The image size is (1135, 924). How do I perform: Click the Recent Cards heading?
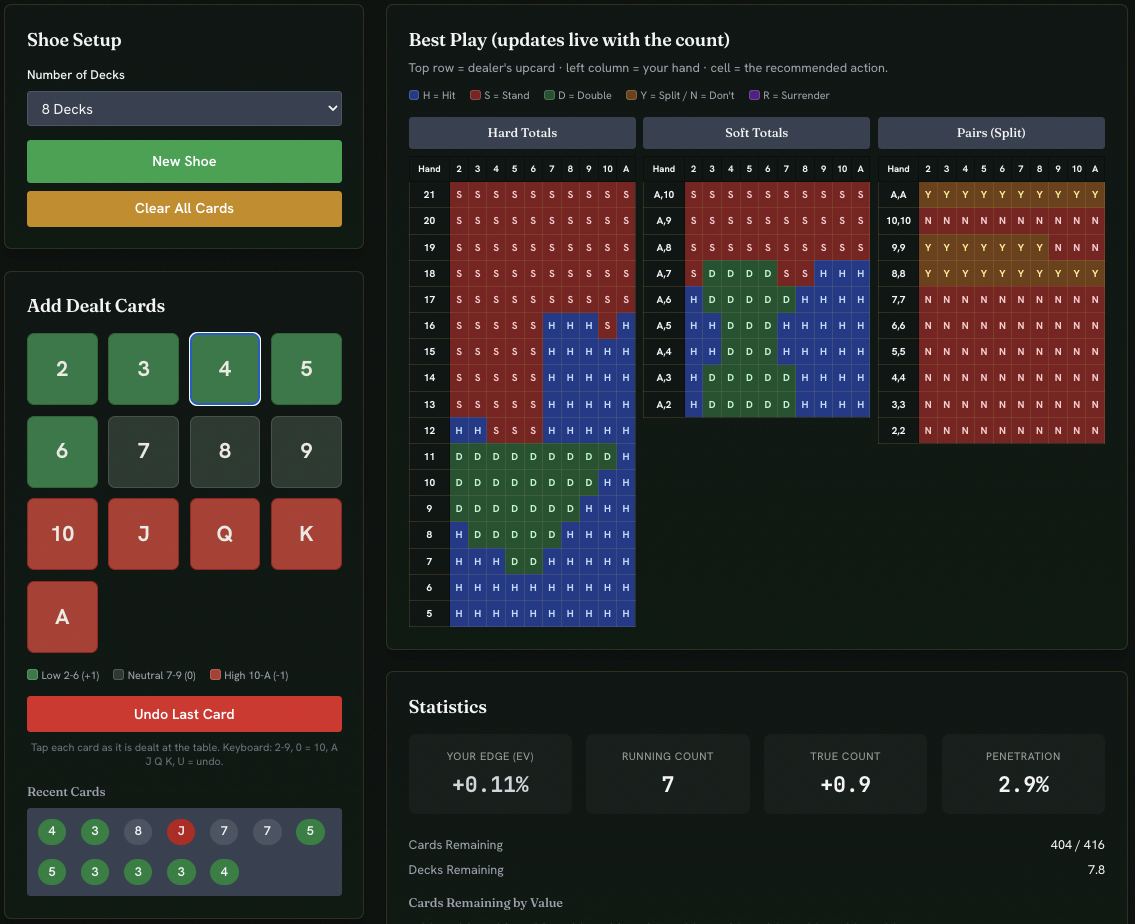(x=66, y=792)
